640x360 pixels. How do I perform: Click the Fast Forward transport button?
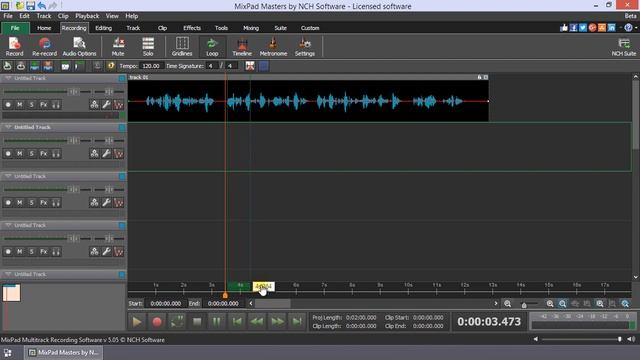(277, 322)
